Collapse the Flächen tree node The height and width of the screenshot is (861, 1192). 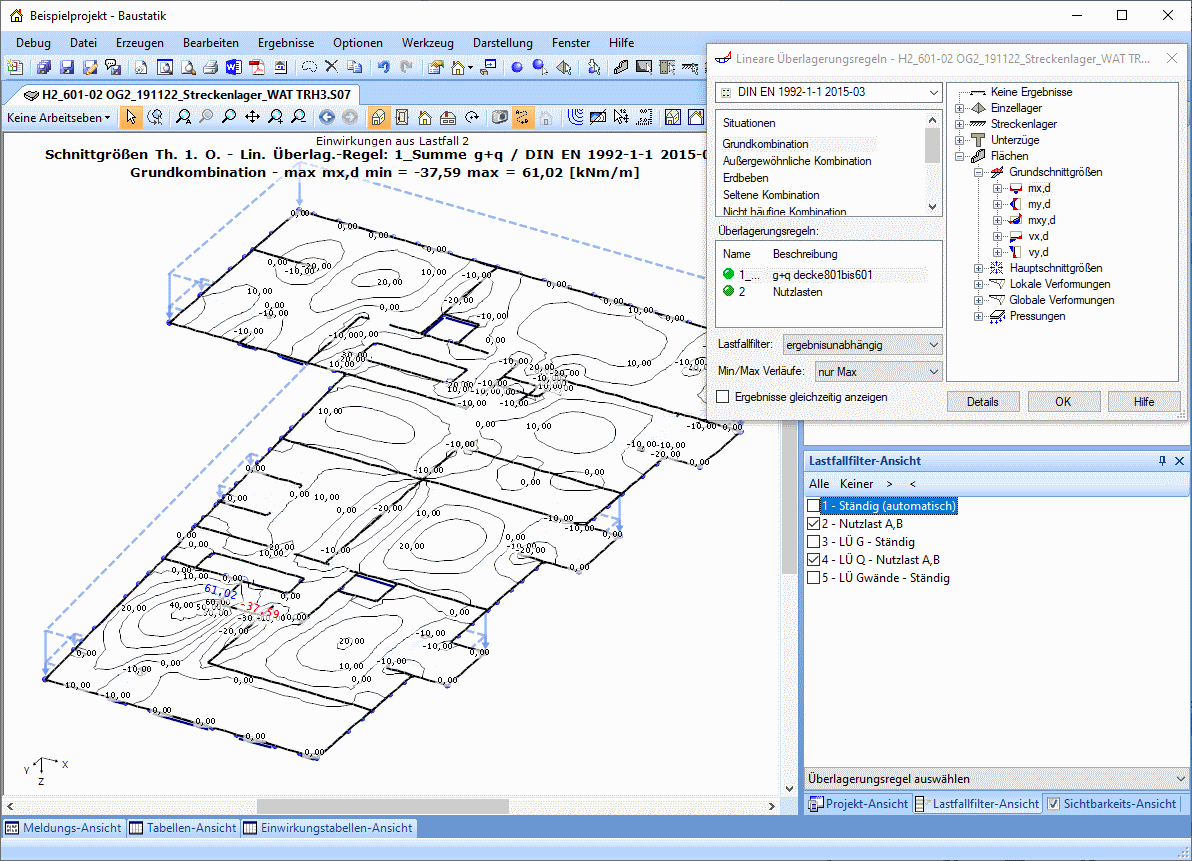point(959,156)
